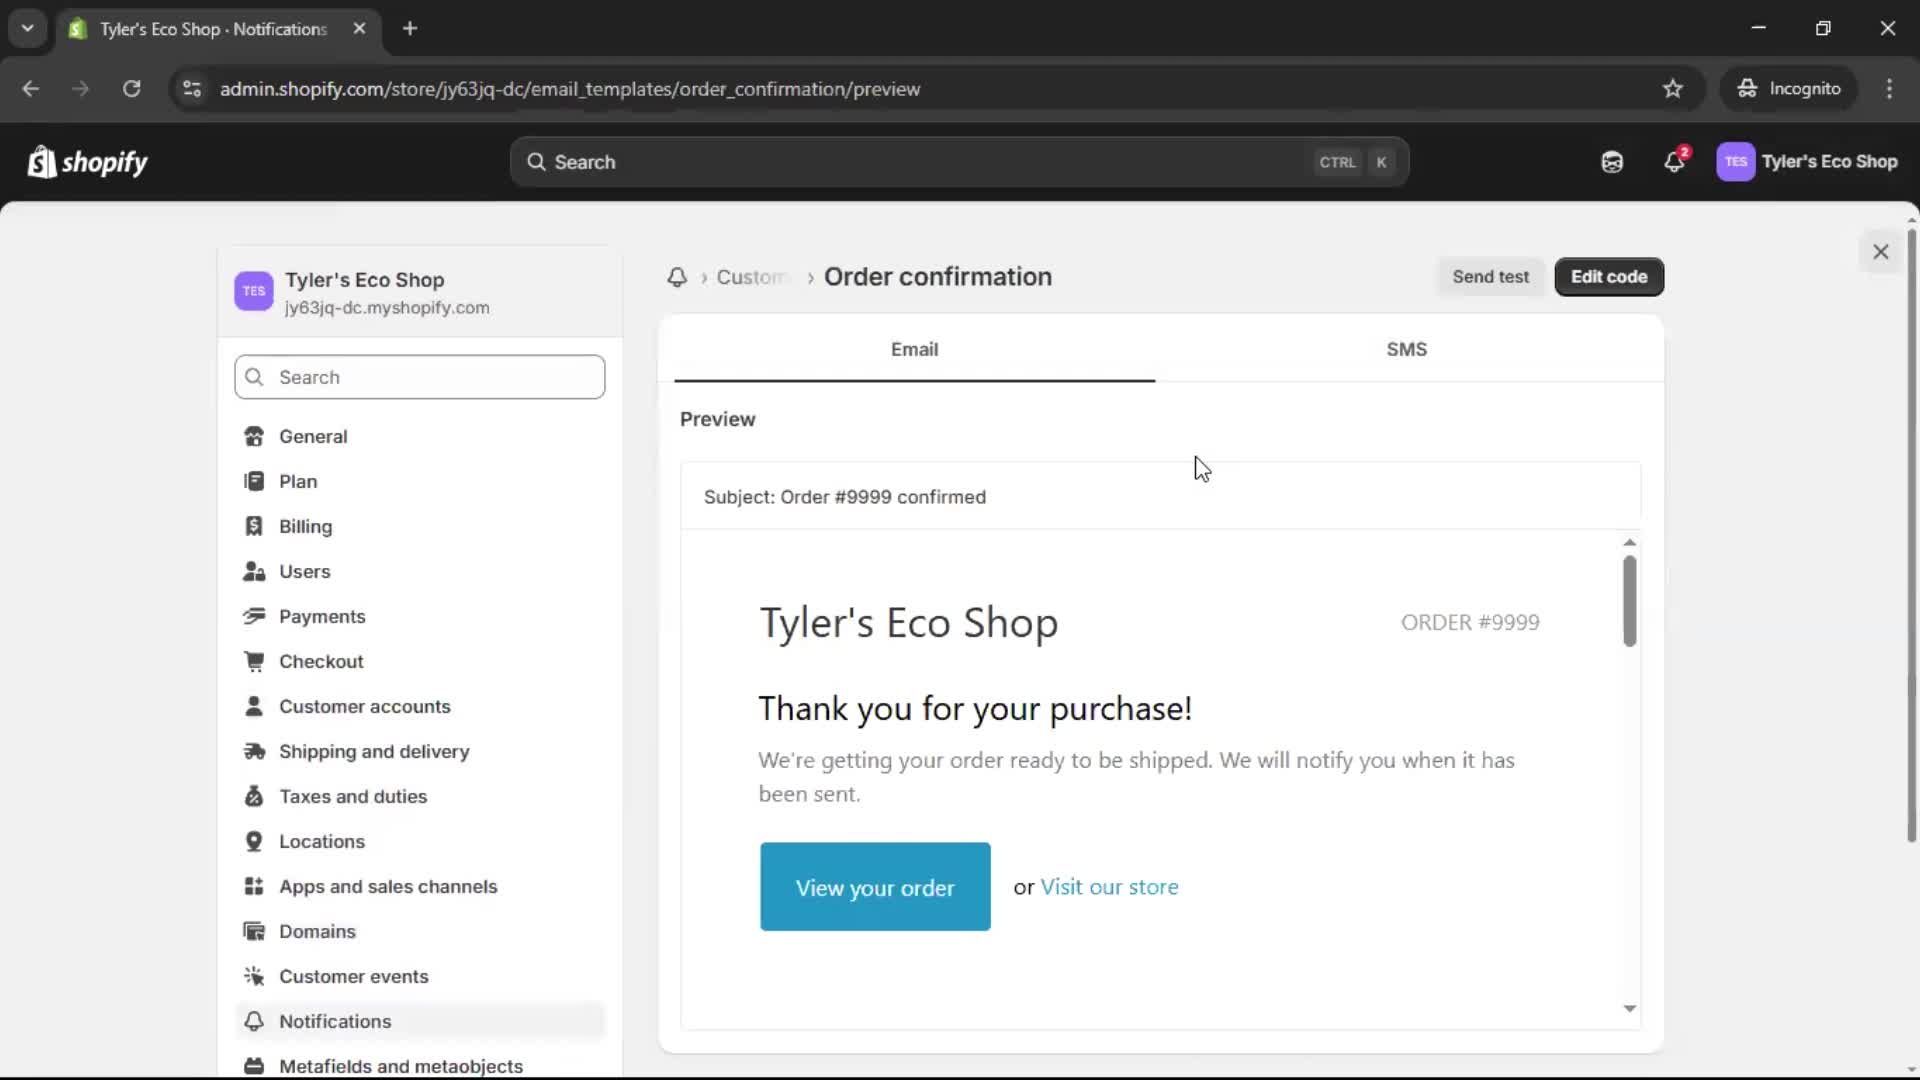The width and height of the screenshot is (1920, 1080).
Task: Open the browser tab search dropdown
Action: point(27,28)
